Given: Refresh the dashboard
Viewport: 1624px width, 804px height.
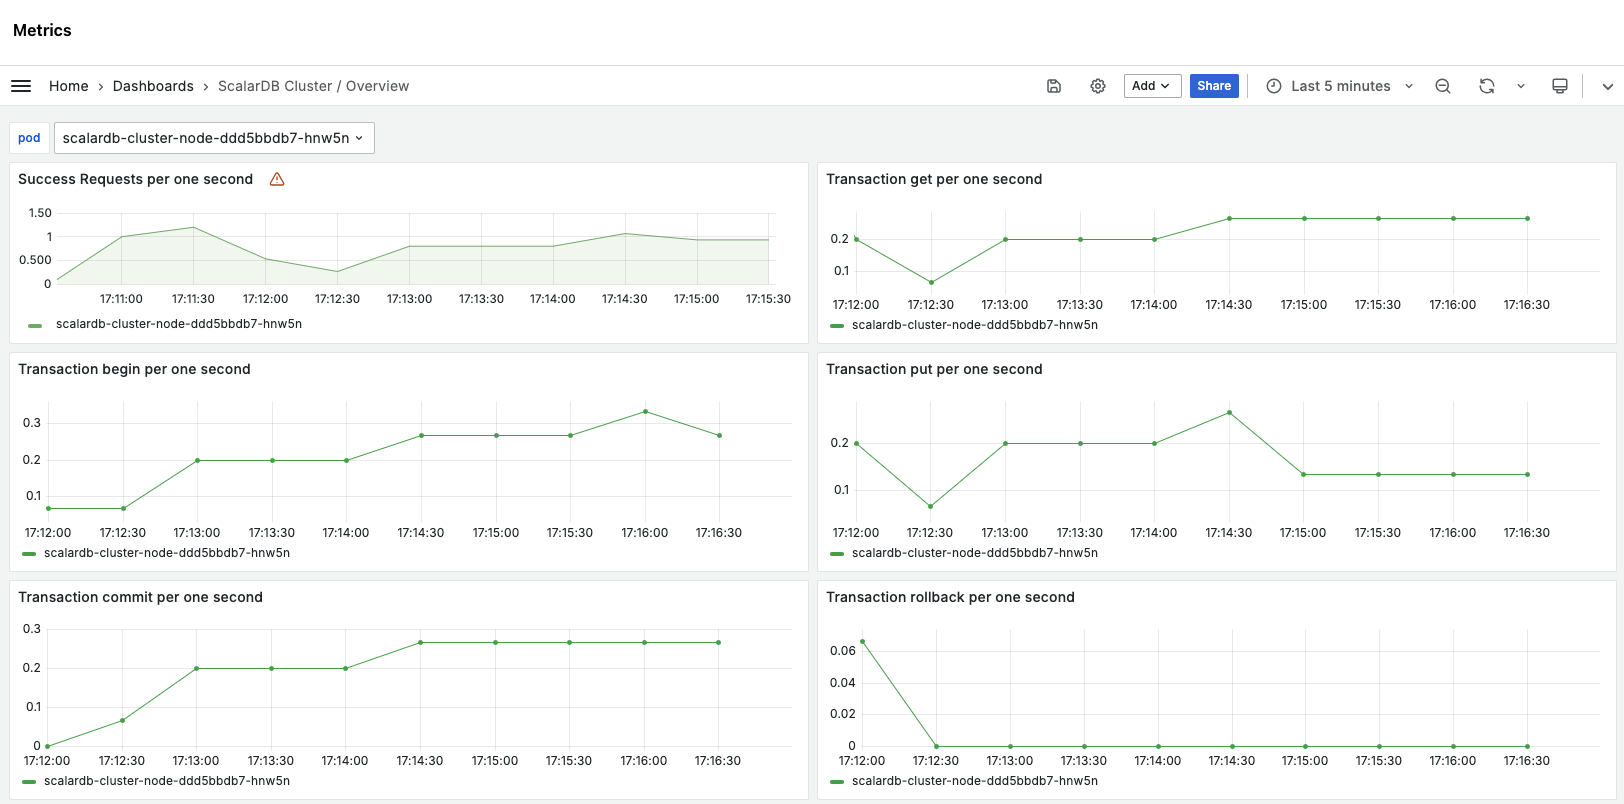Looking at the screenshot, I should coord(1487,86).
